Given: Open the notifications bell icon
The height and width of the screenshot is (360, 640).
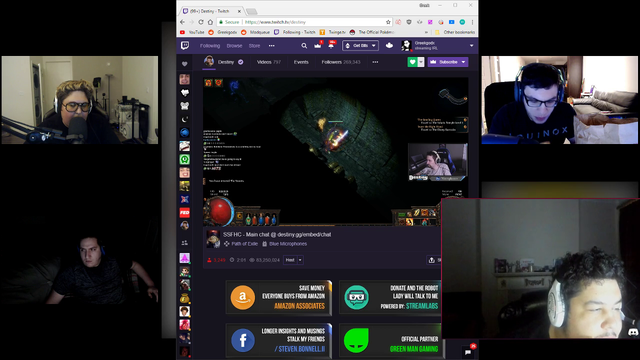Looking at the screenshot, I should (x=331, y=45).
